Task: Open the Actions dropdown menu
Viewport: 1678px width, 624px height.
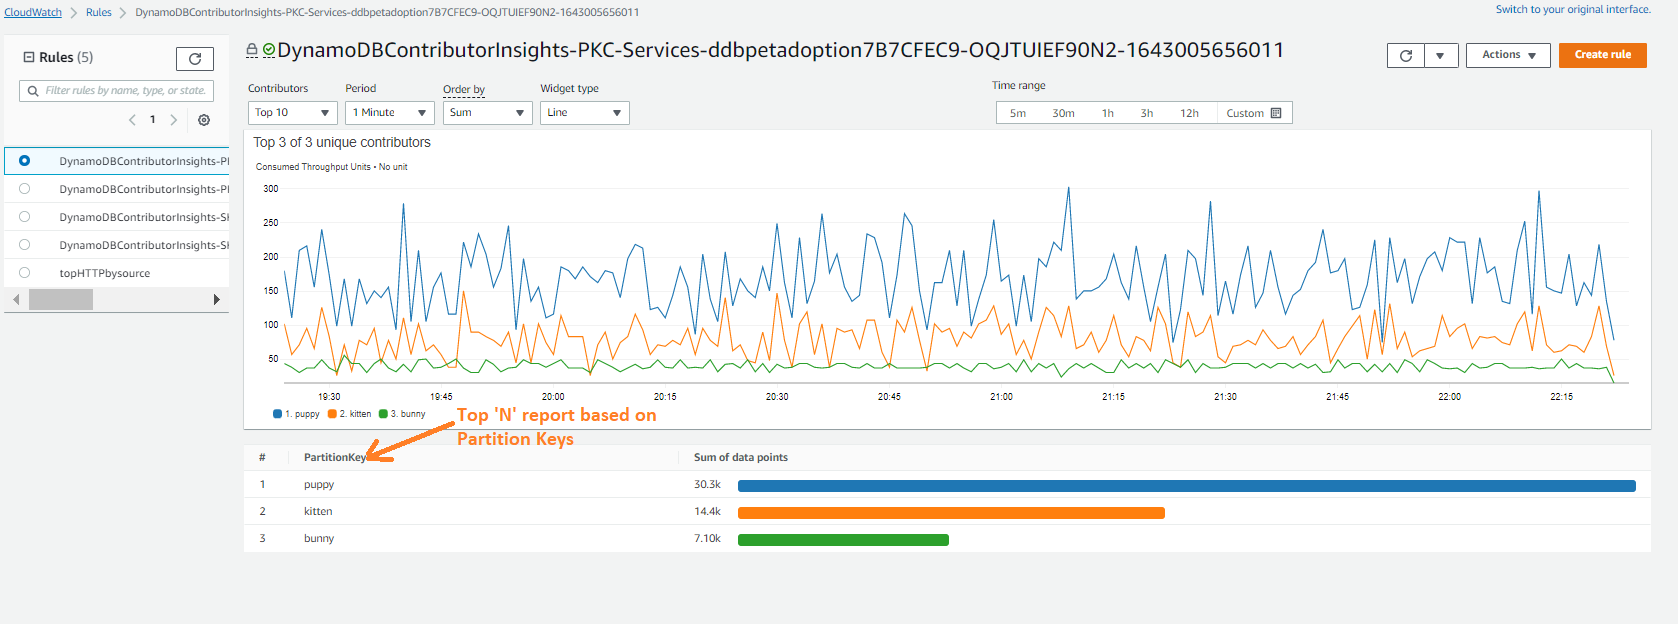Action: point(1508,55)
